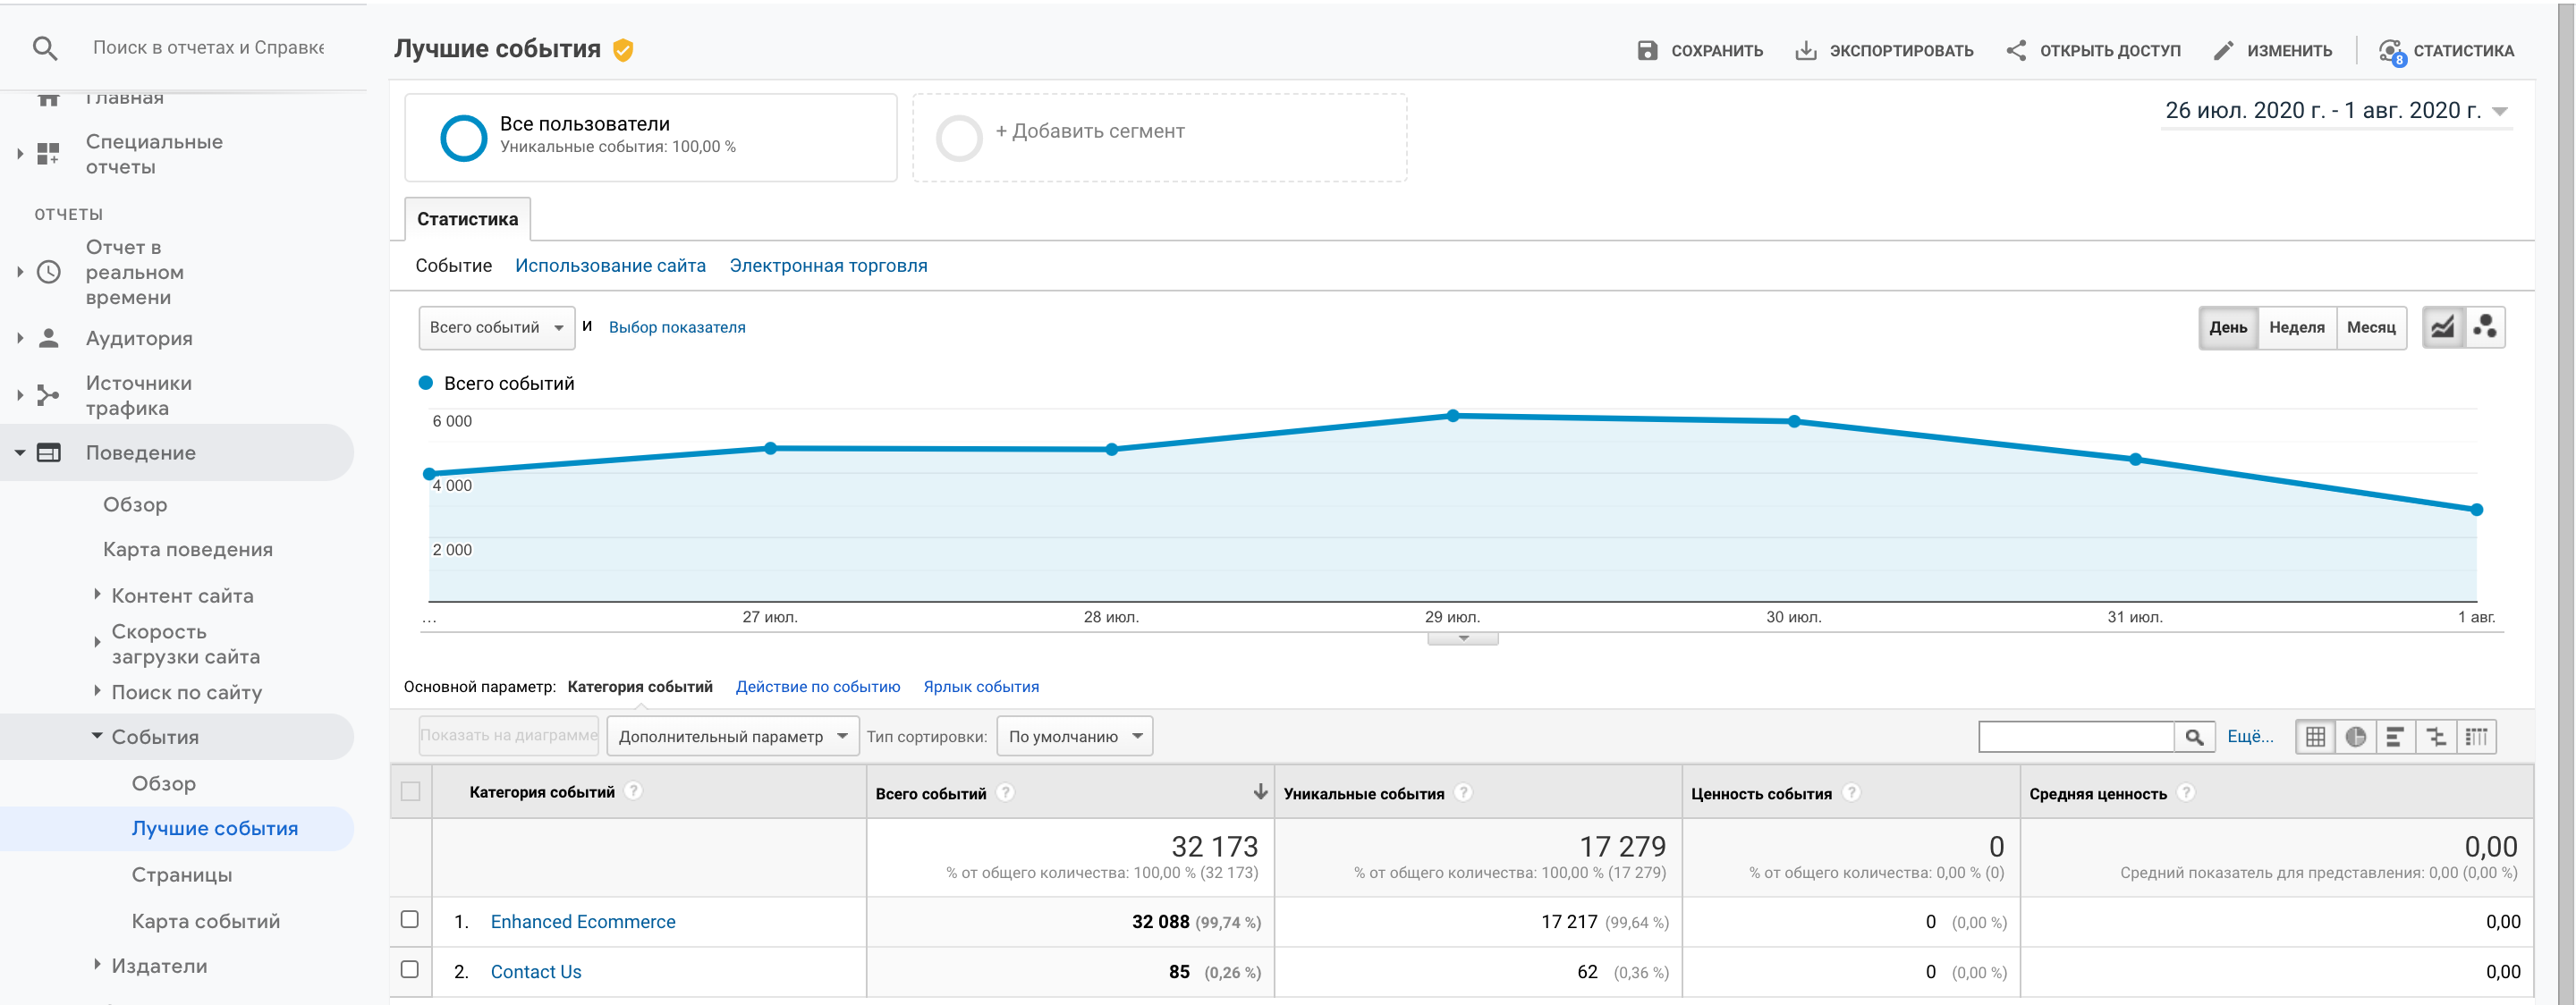The image size is (2576, 1005).
Task: Click the share access icon
Action: click(x=2016, y=50)
